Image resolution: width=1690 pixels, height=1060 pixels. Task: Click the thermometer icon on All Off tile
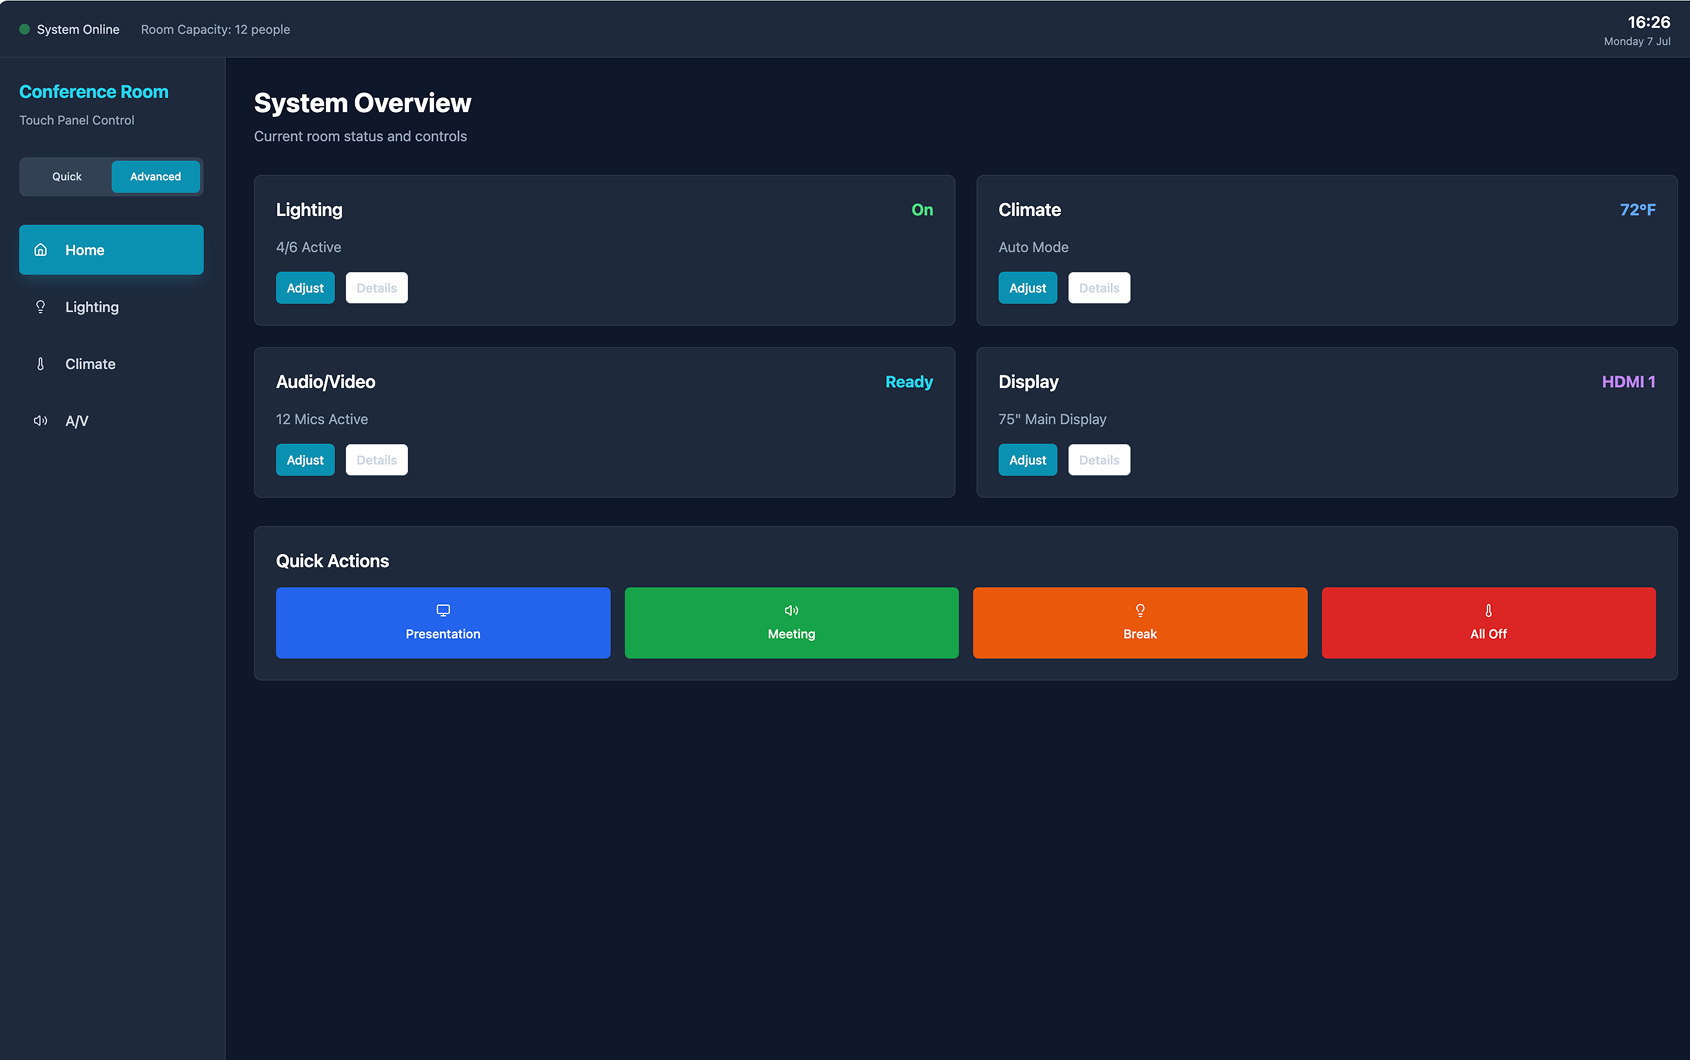[x=1488, y=610]
